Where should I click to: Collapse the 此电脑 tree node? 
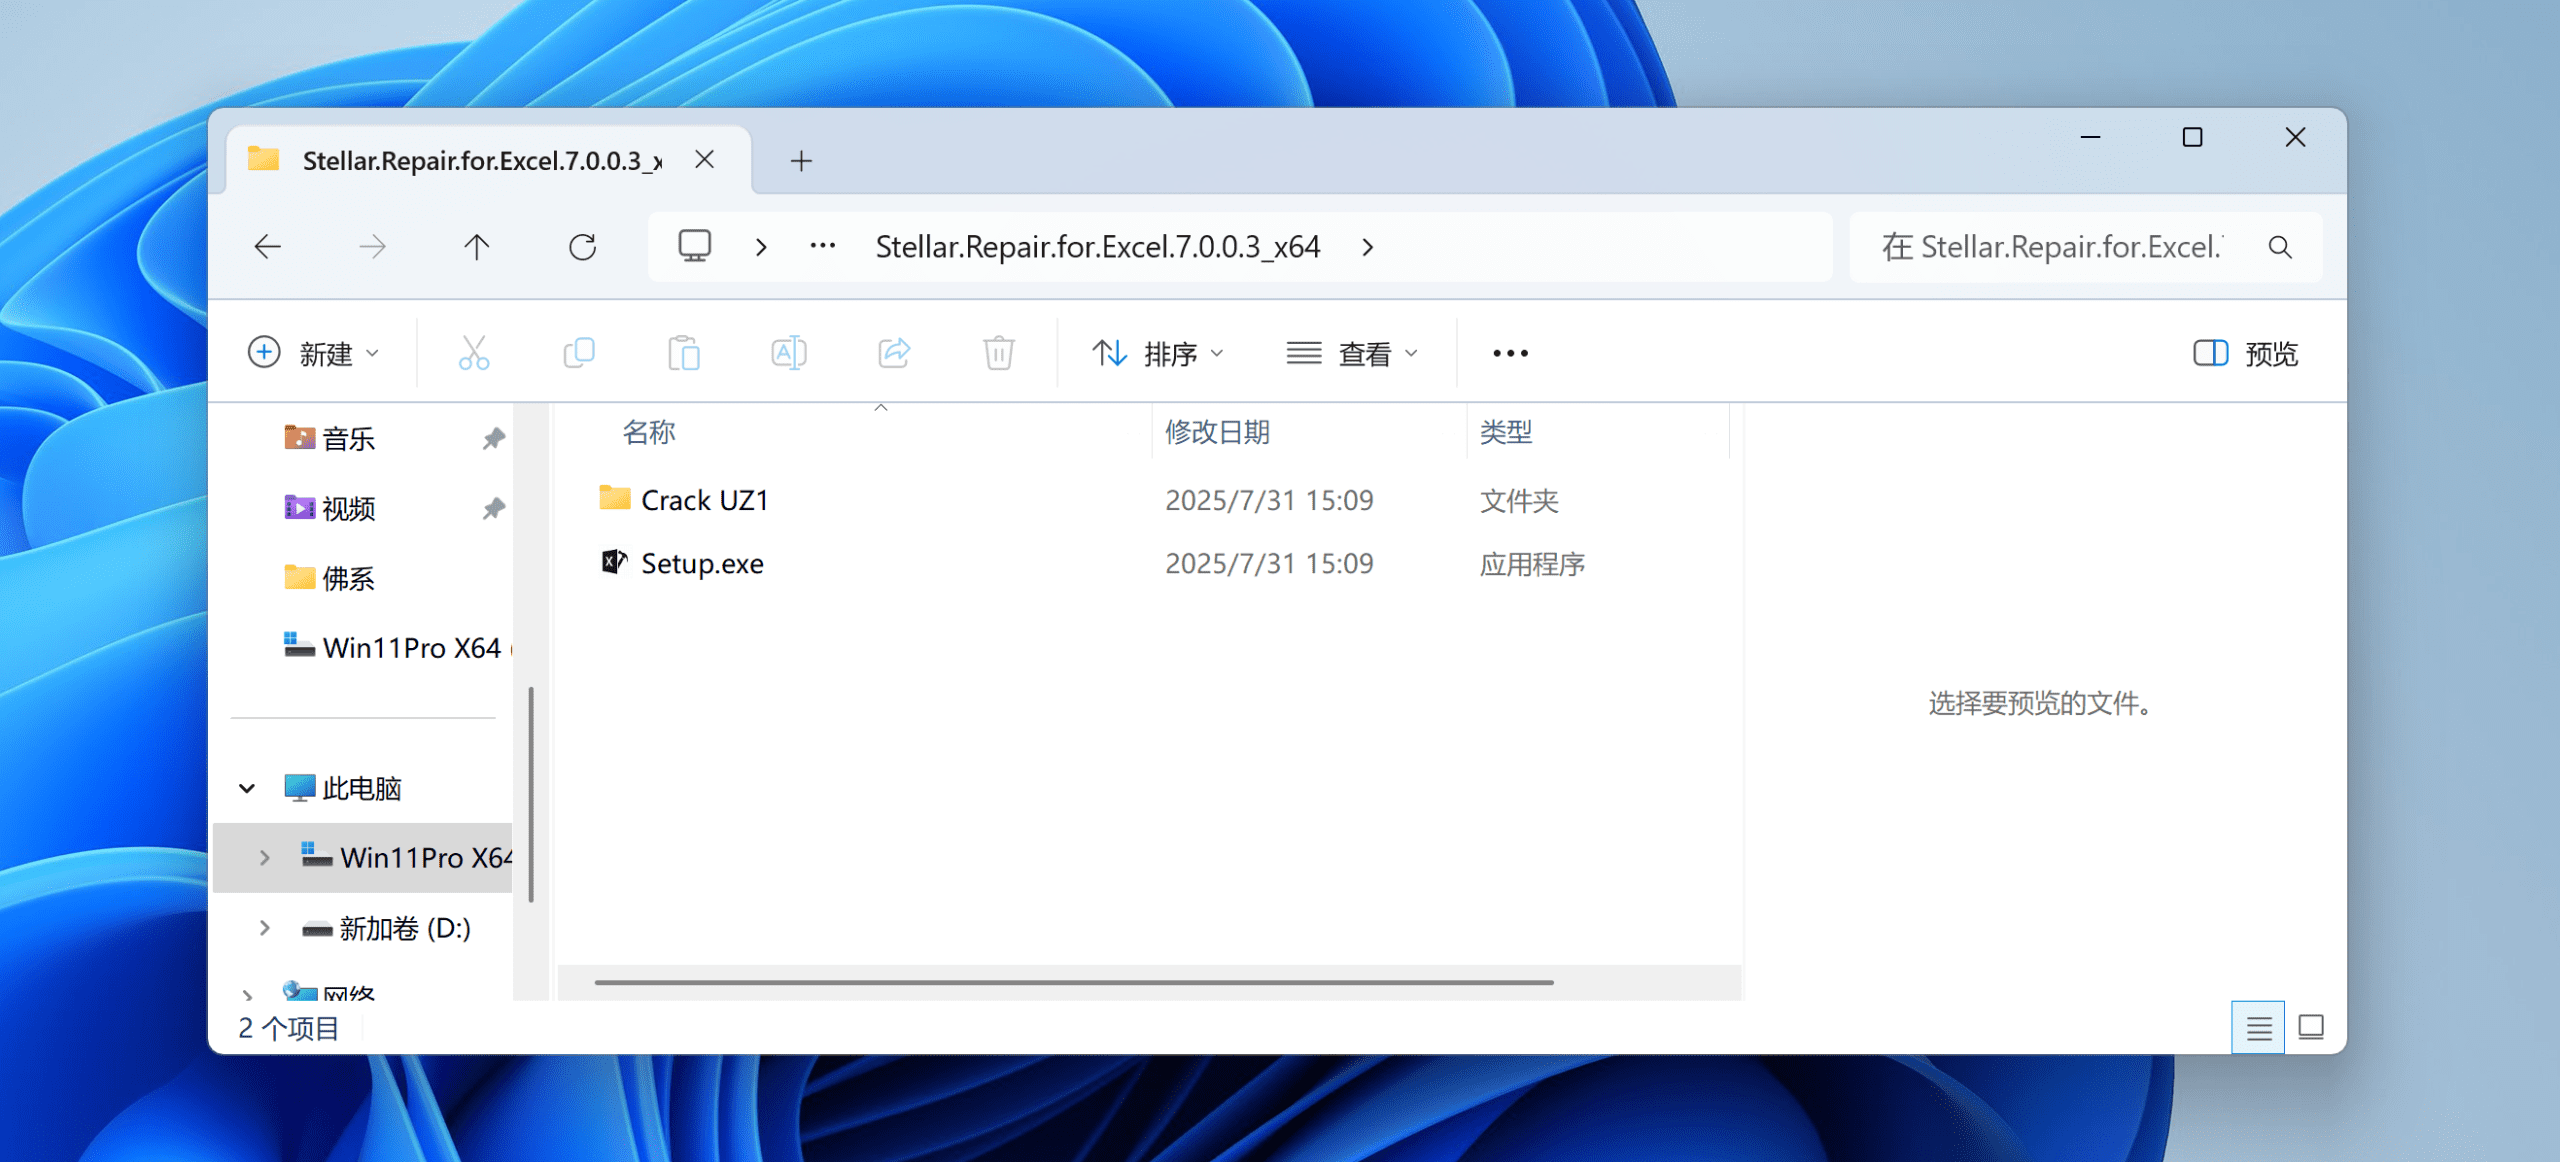[x=247, y=788]
